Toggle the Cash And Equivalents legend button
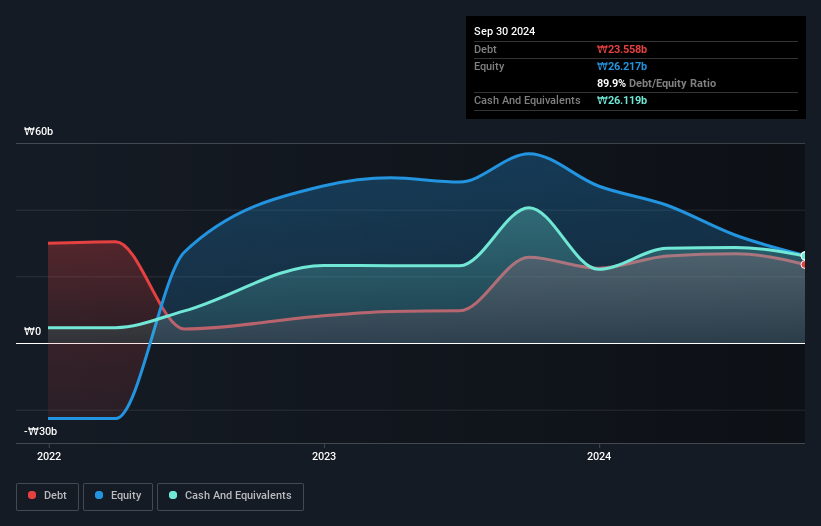821x526 pixels. (x=230, y=496)
